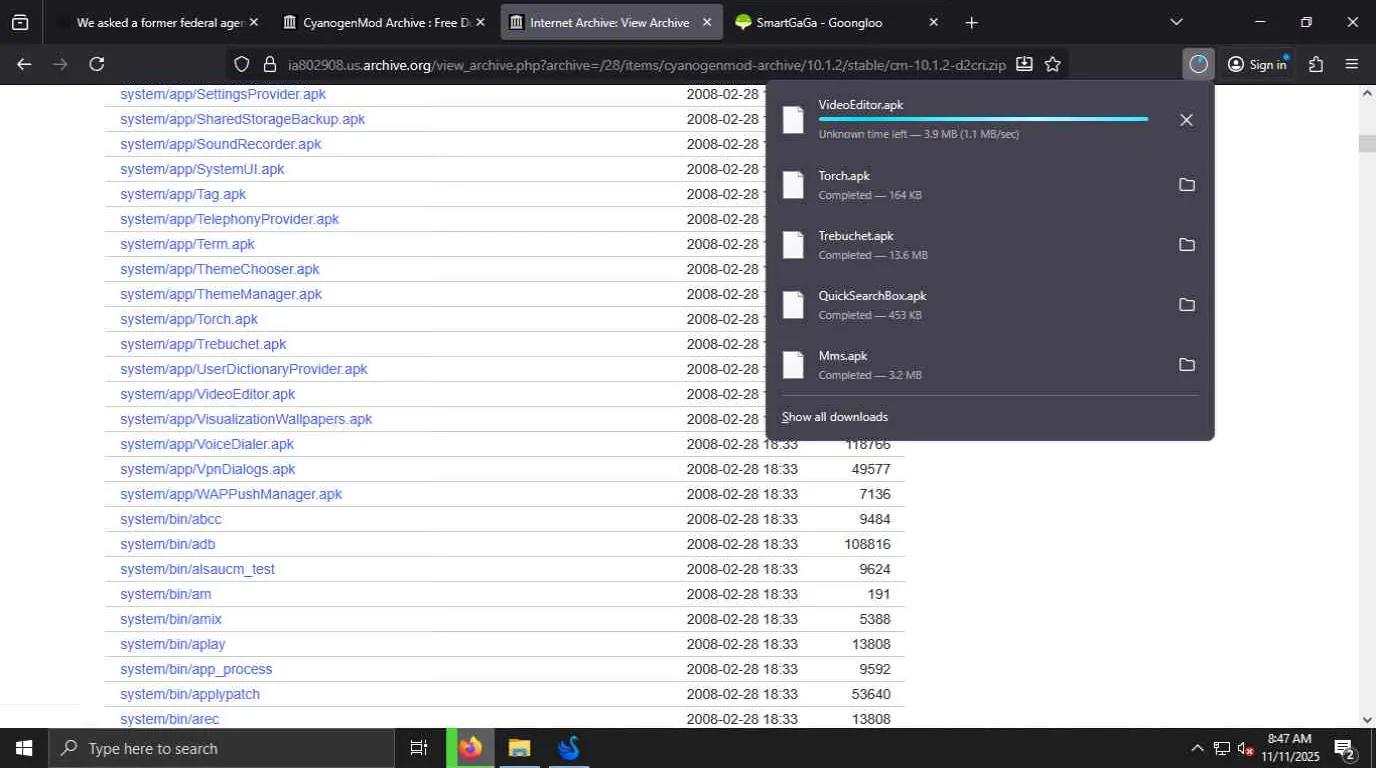This screenshot has height=768, width=1376.
Task: Click the system/app/Term.apk link
Action: (187, 244)
